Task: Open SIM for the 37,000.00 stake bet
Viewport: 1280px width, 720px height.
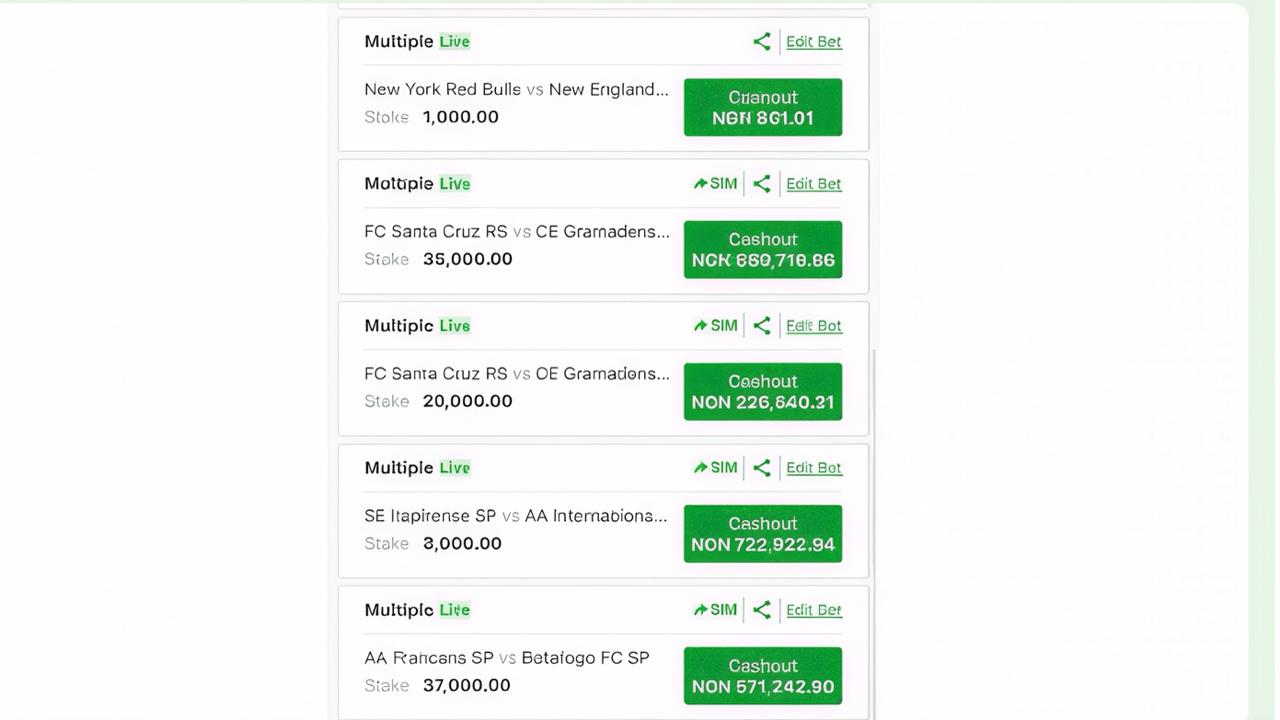Action: [715, 609]
